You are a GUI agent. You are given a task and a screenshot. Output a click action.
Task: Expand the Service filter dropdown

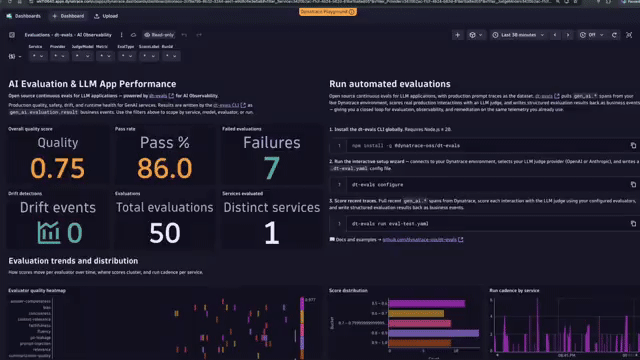38,56
